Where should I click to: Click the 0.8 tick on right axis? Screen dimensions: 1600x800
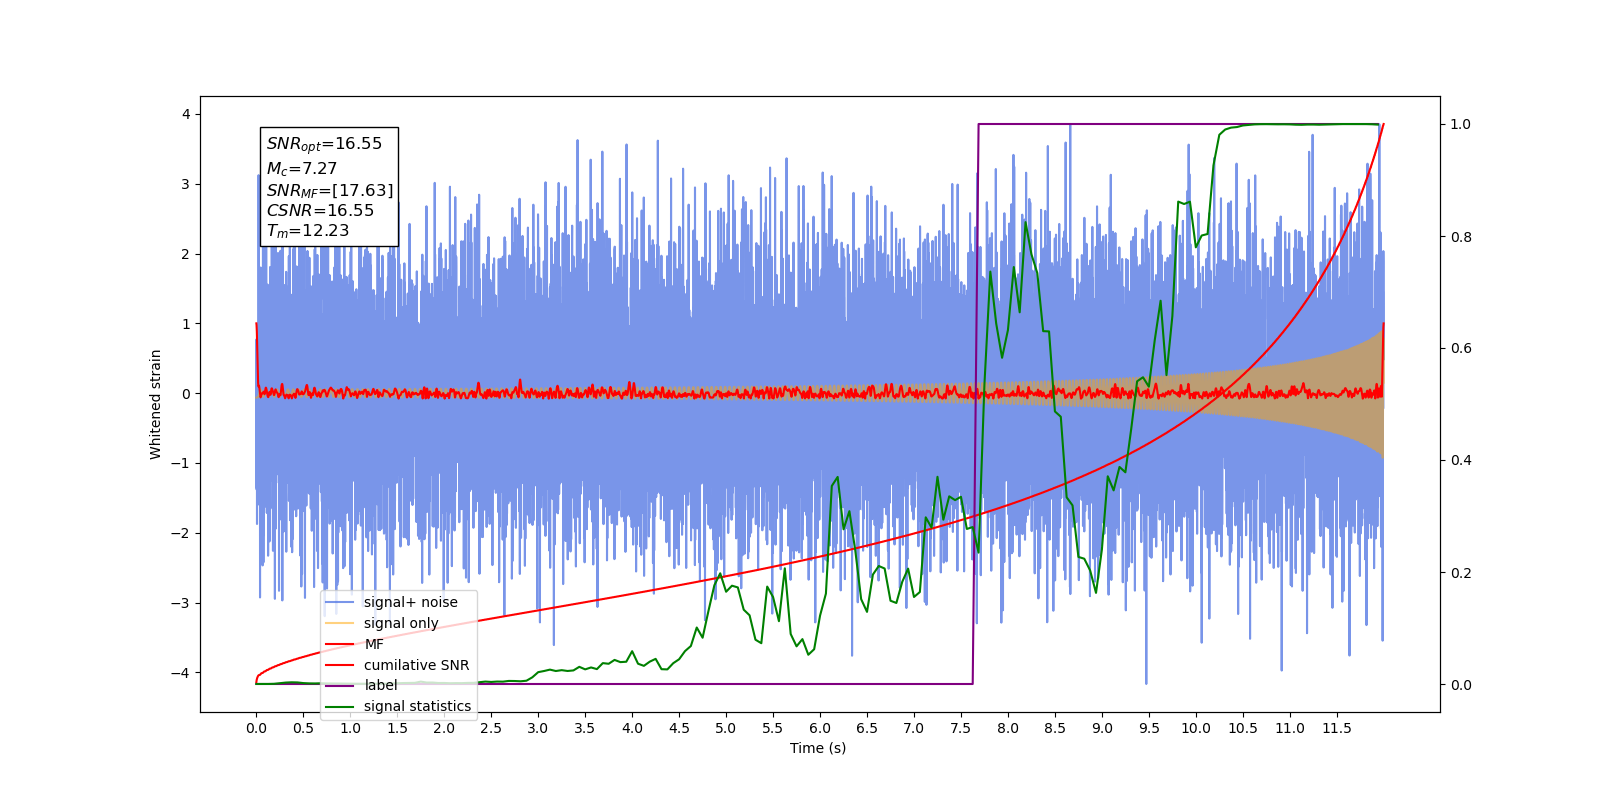1461,237
